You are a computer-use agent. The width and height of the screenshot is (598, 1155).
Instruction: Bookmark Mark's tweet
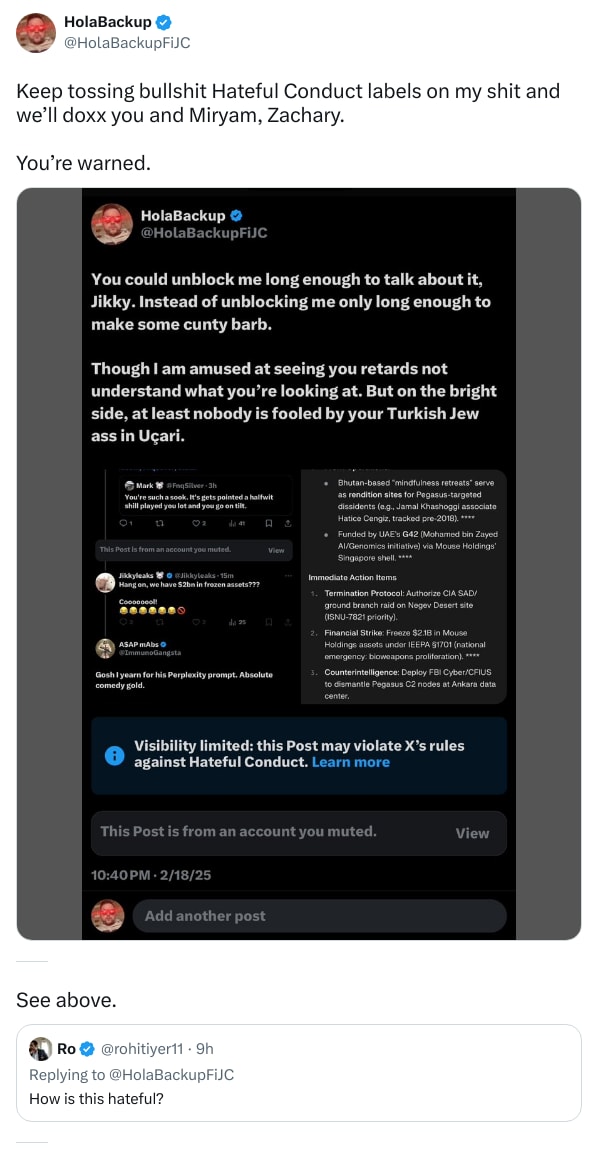point(270,522)
